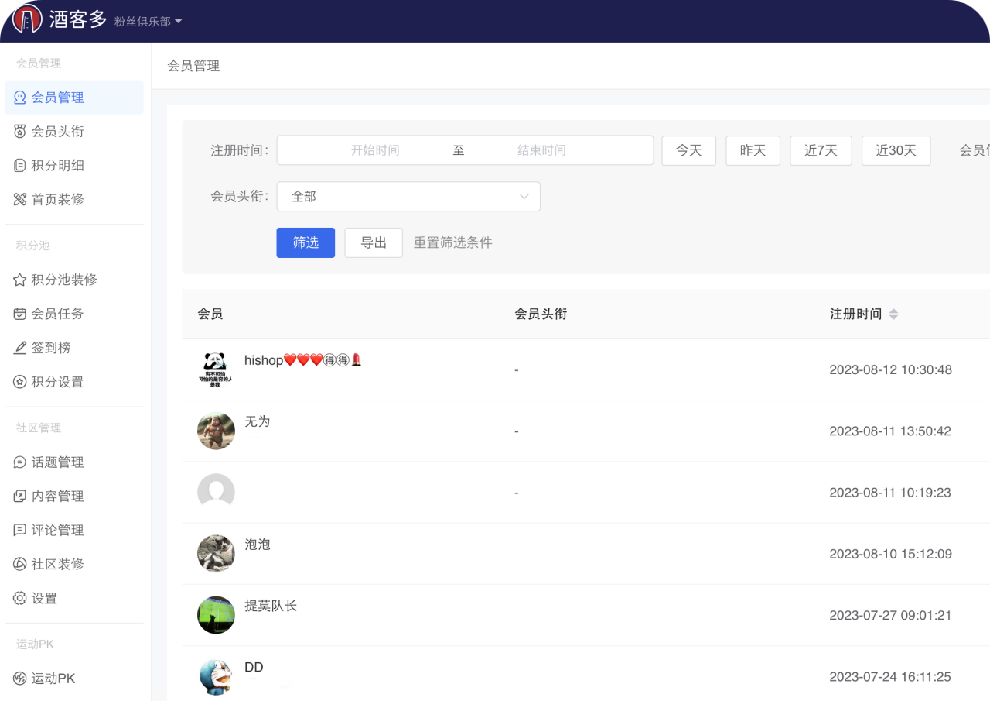
Task: Click the 积分设置 sidebar icon
Action: (x=20, y=382)
